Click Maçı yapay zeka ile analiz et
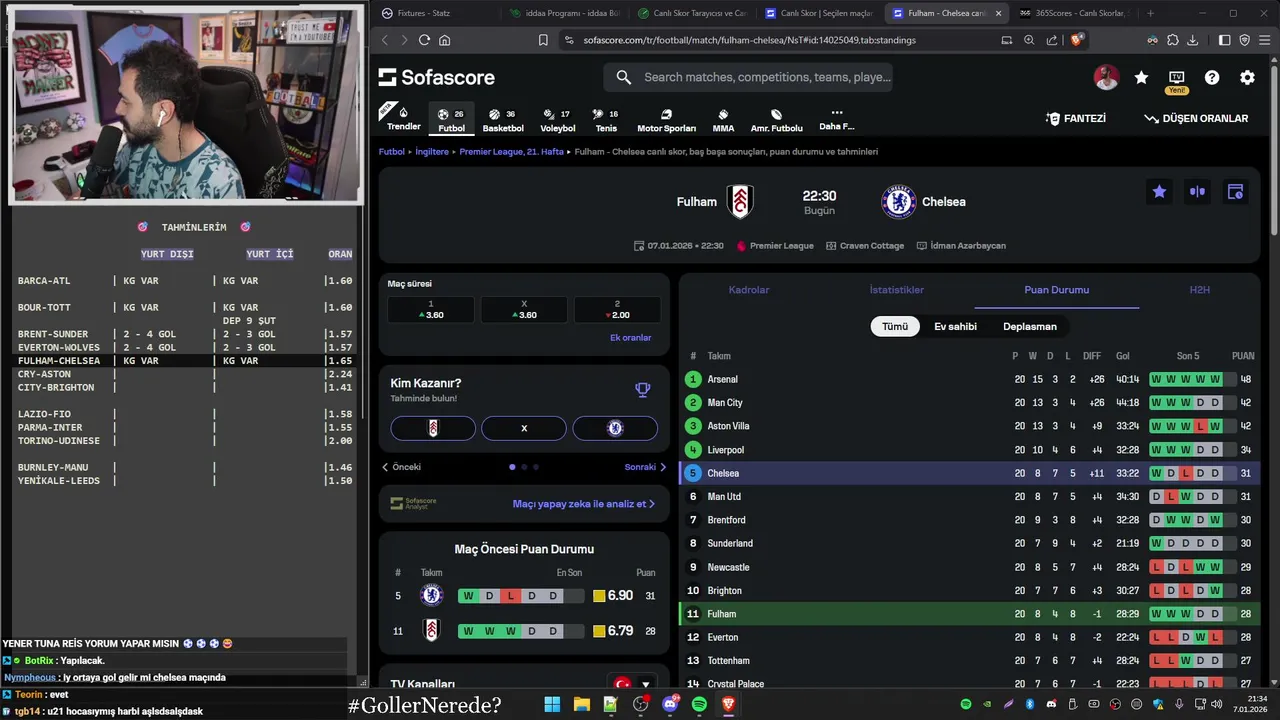1280x720 pixels. (584, 504)
